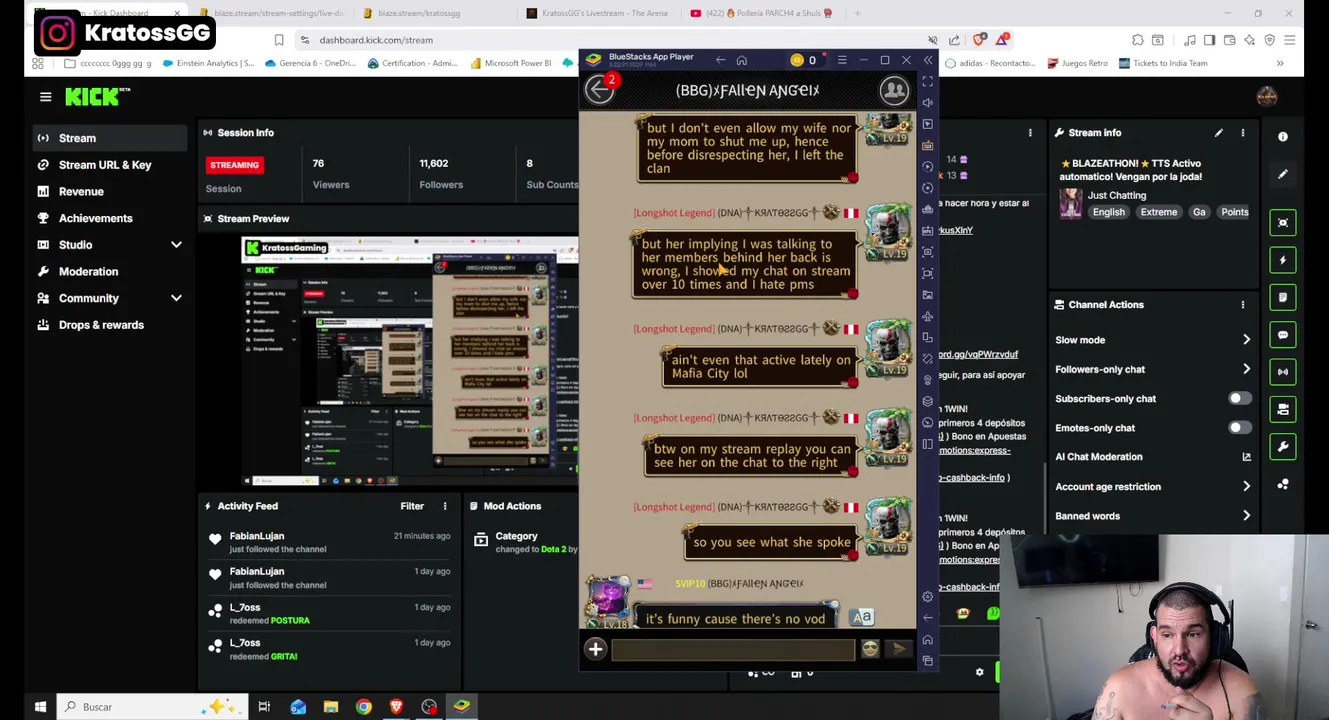Viewport: 1329px width, 720px height.
Task: Switch to blaze.stream/kratossgg browser tab
Action: coord(420,13)
